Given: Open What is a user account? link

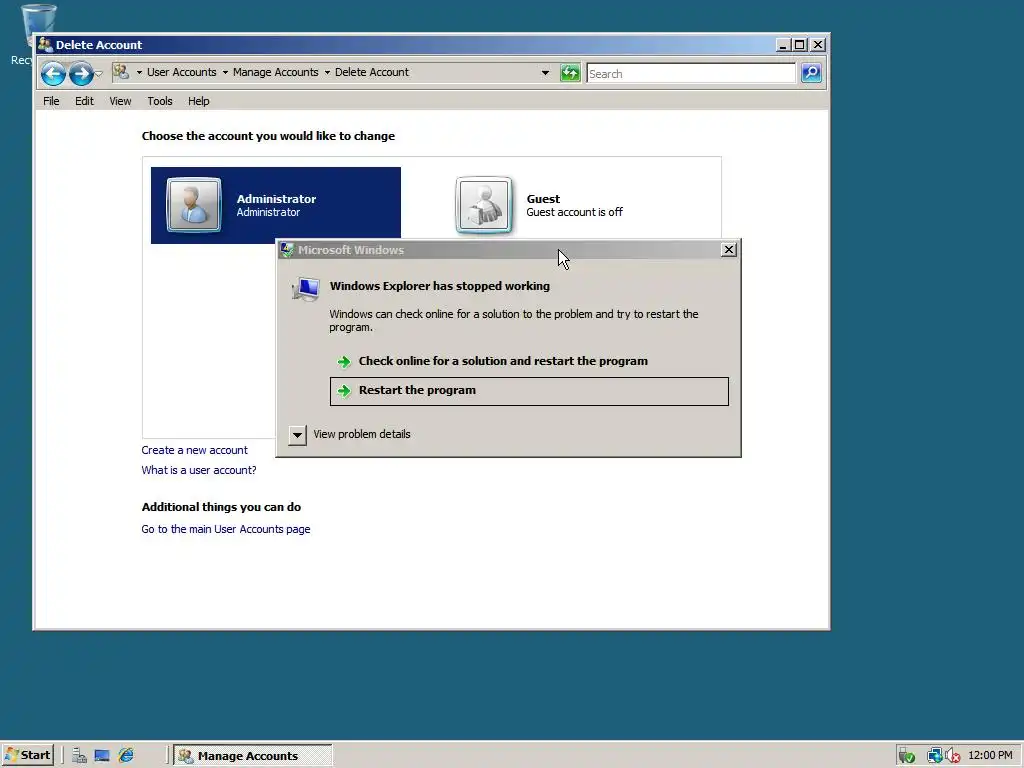Looking at the screenshot, I should tap(199, 470).
